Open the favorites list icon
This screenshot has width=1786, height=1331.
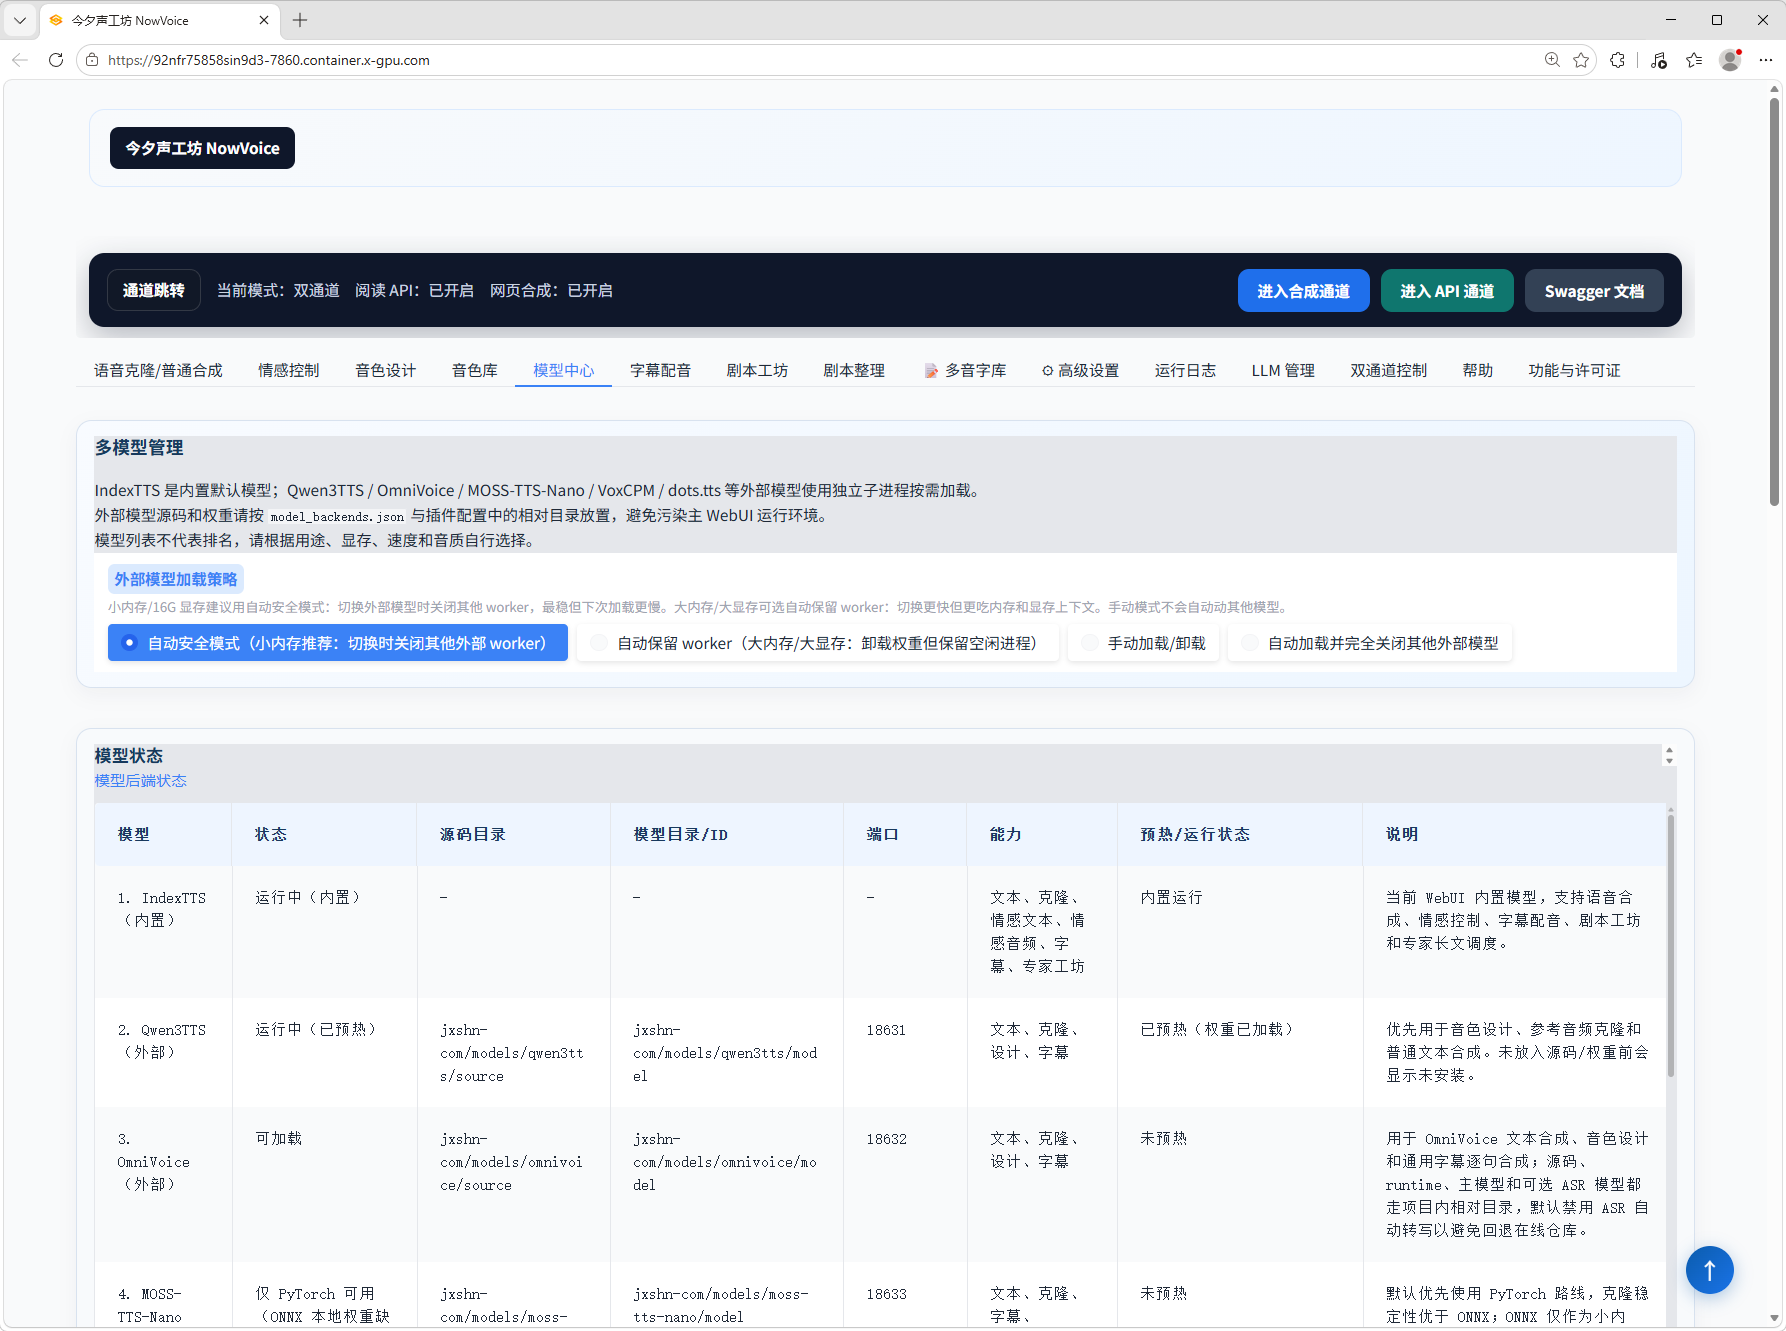1694,60
